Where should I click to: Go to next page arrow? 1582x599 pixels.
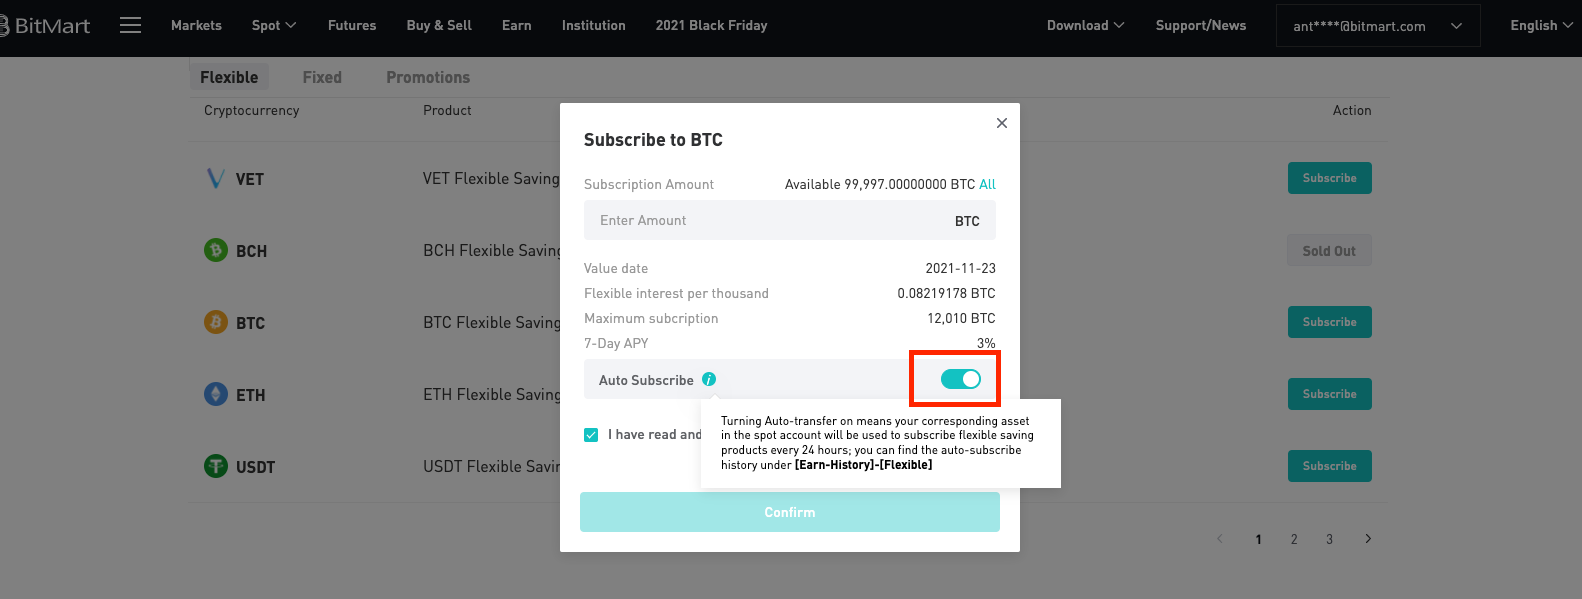(1368, 538)
